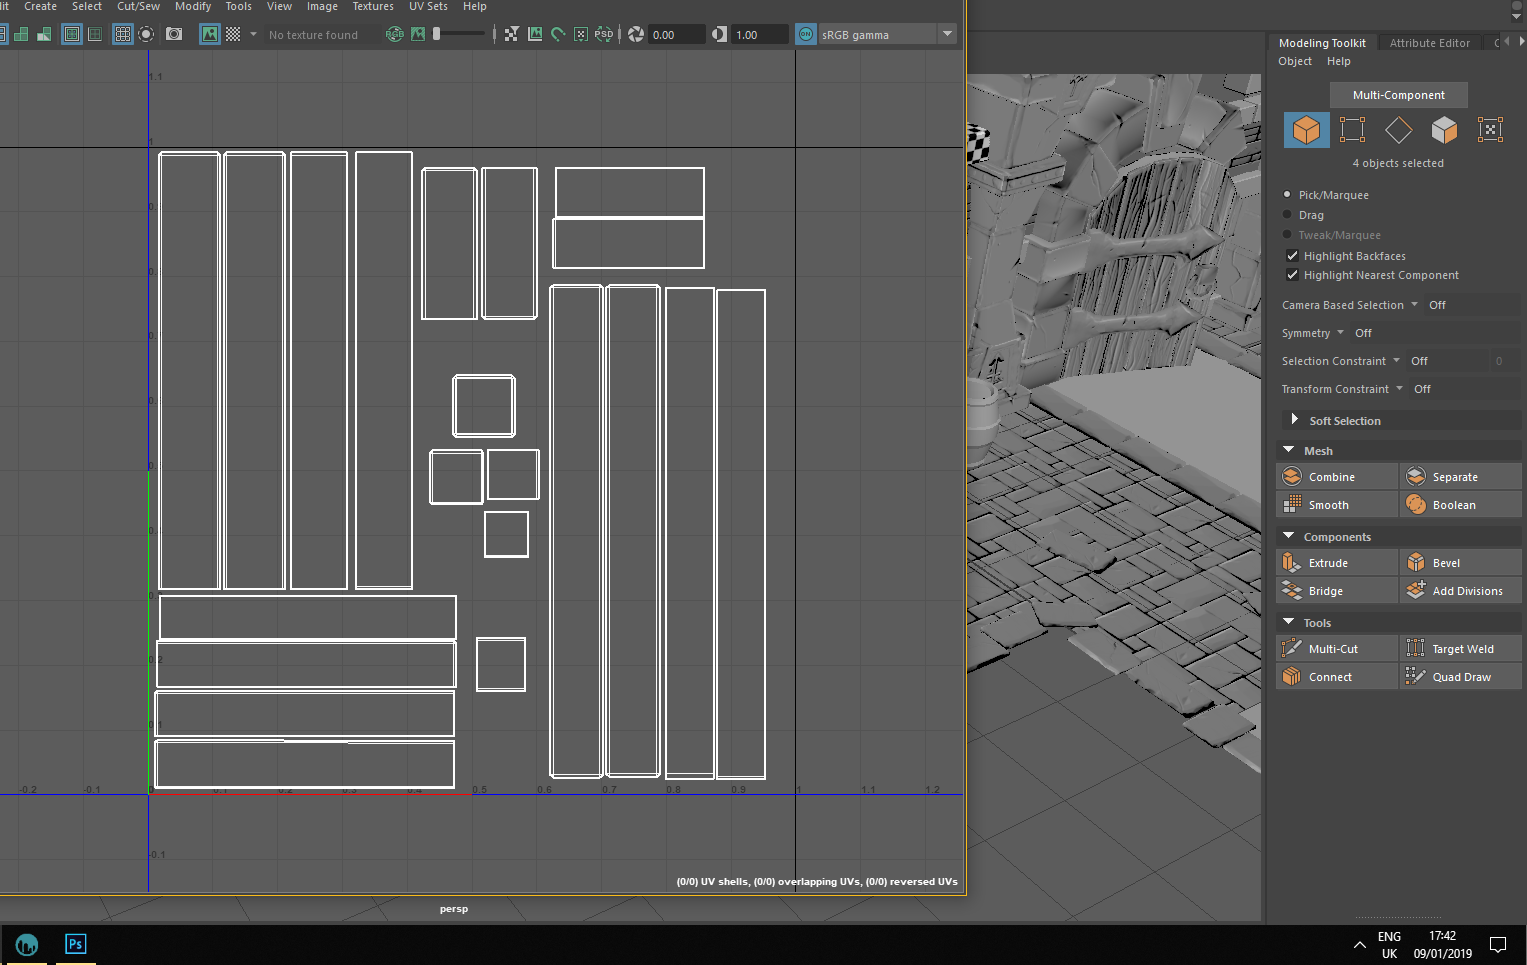Open the Textures menu

click(373, 6)
